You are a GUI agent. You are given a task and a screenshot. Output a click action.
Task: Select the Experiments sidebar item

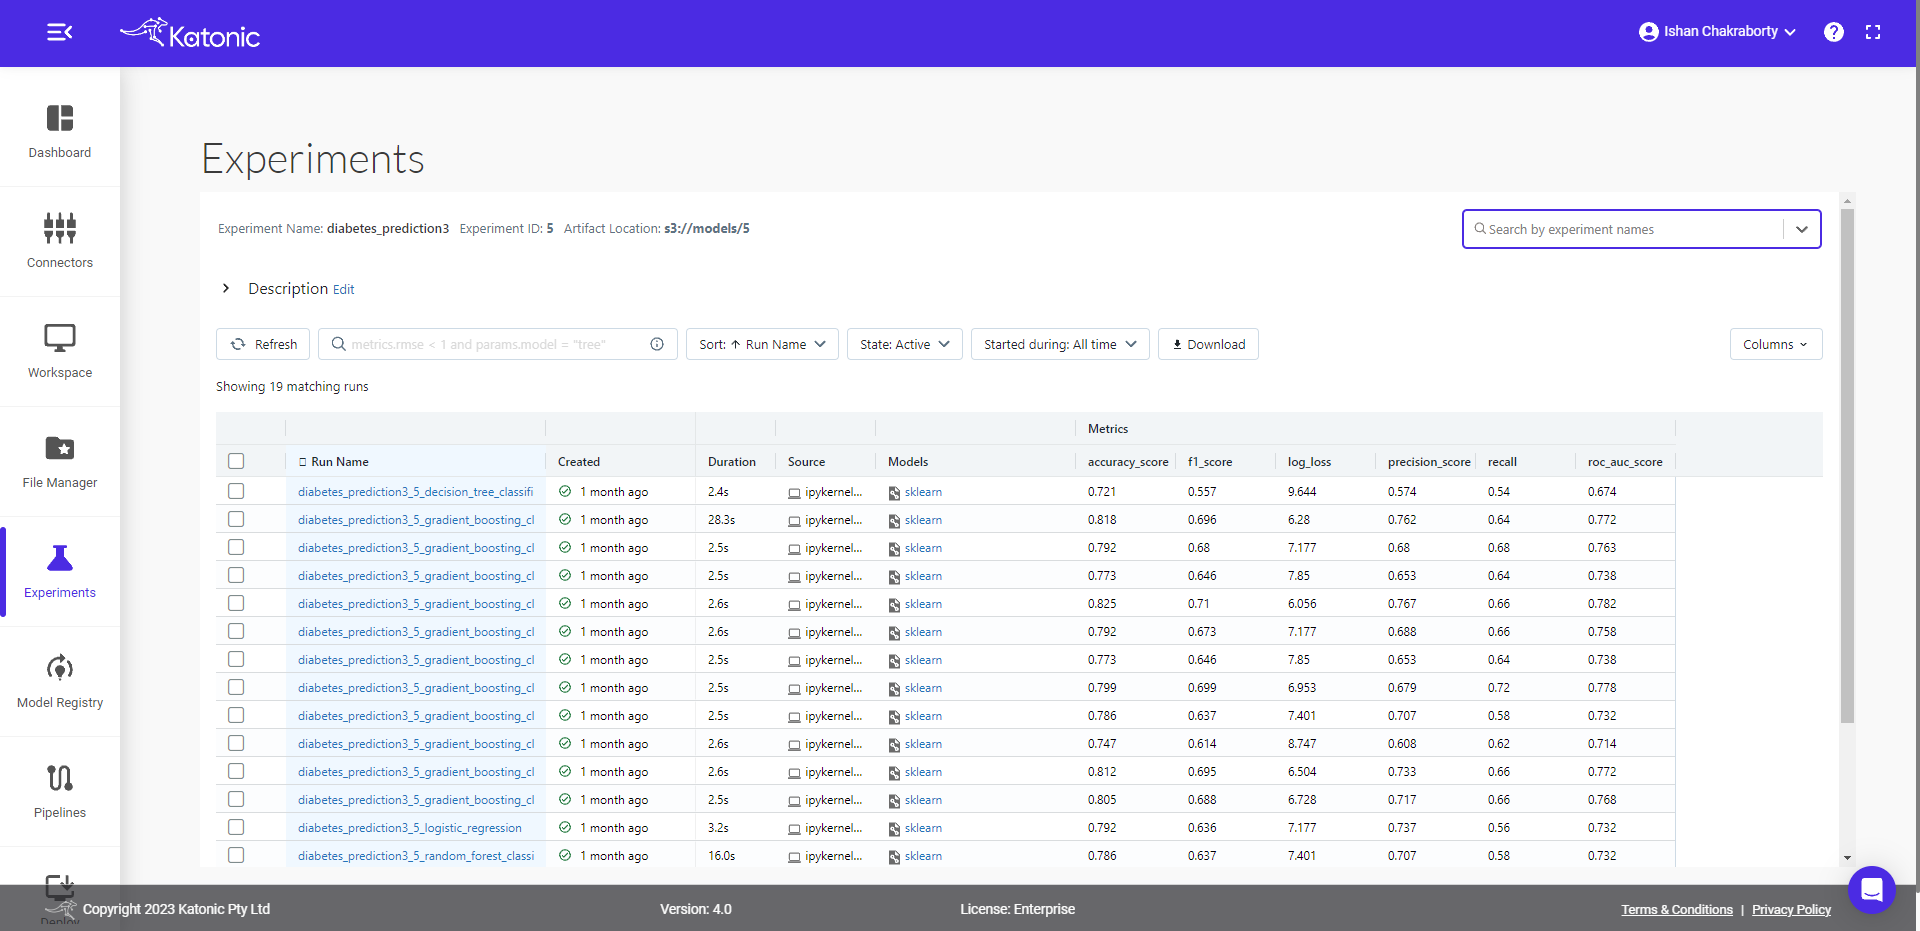[x=60, y=571]
